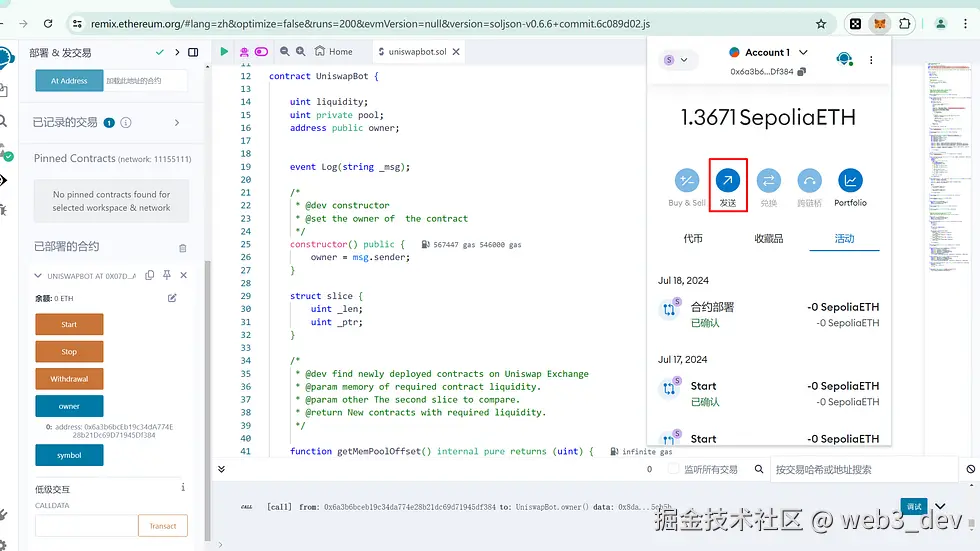Expand the call log entry chevron

click(941, 506)
